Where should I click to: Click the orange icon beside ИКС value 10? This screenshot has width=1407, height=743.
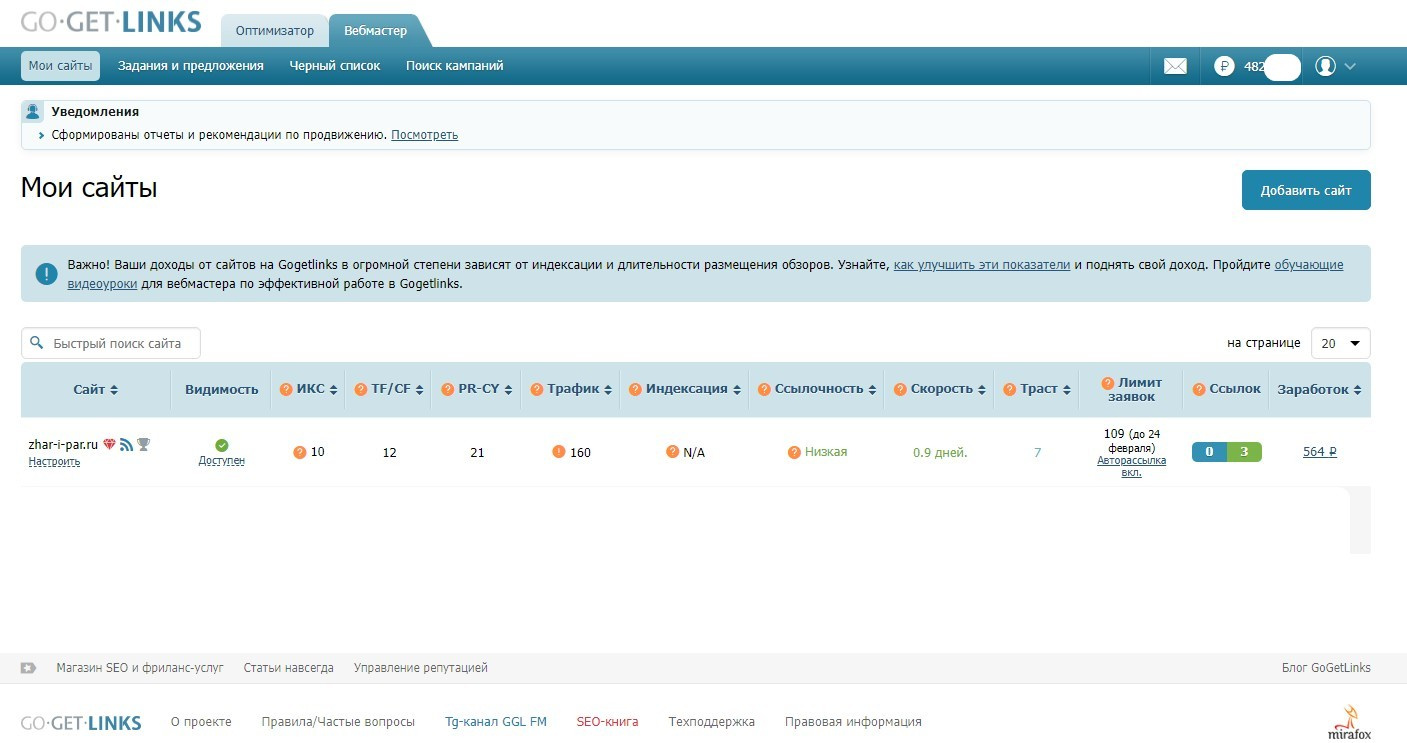299,452
